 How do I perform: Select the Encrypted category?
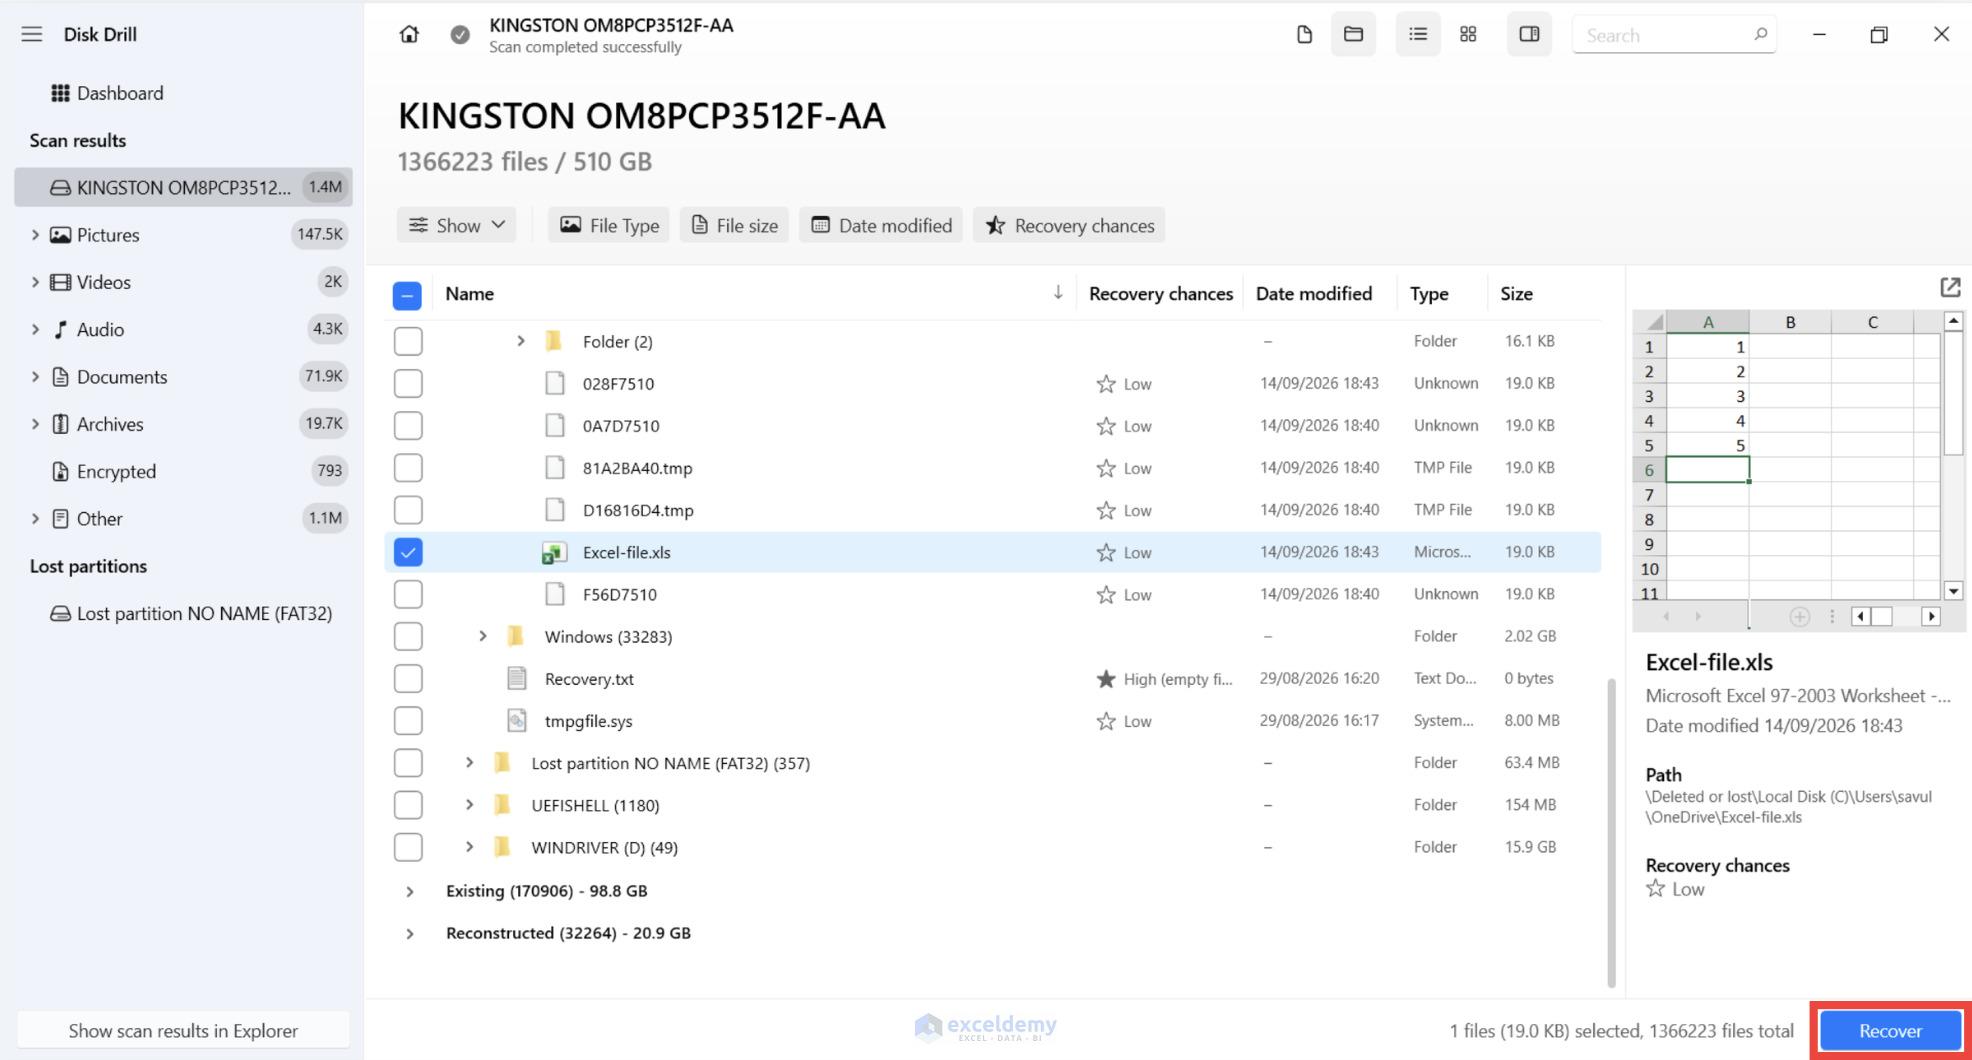[x=183, y=471]
